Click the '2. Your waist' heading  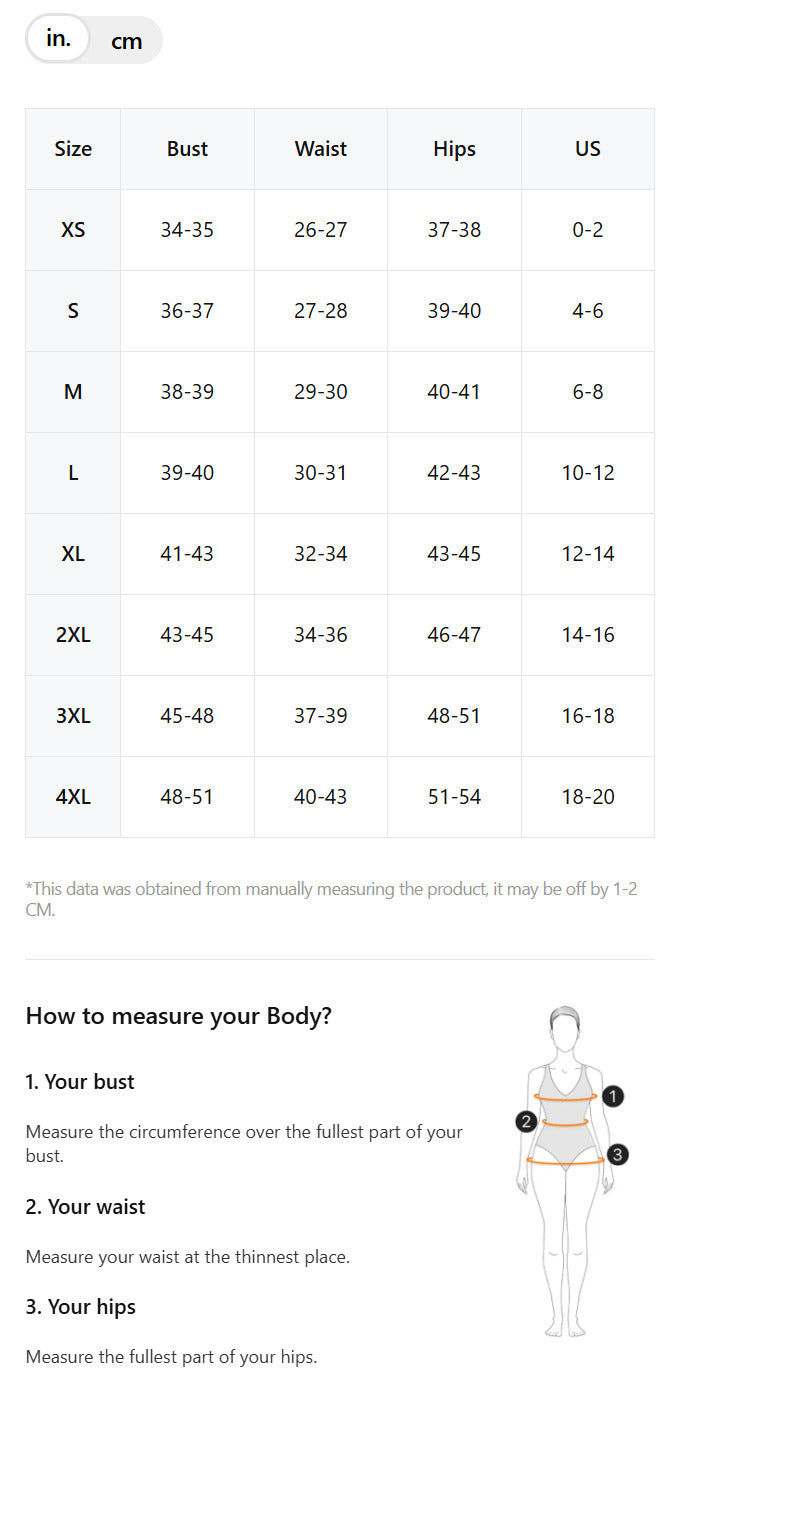pos(85,1207)
